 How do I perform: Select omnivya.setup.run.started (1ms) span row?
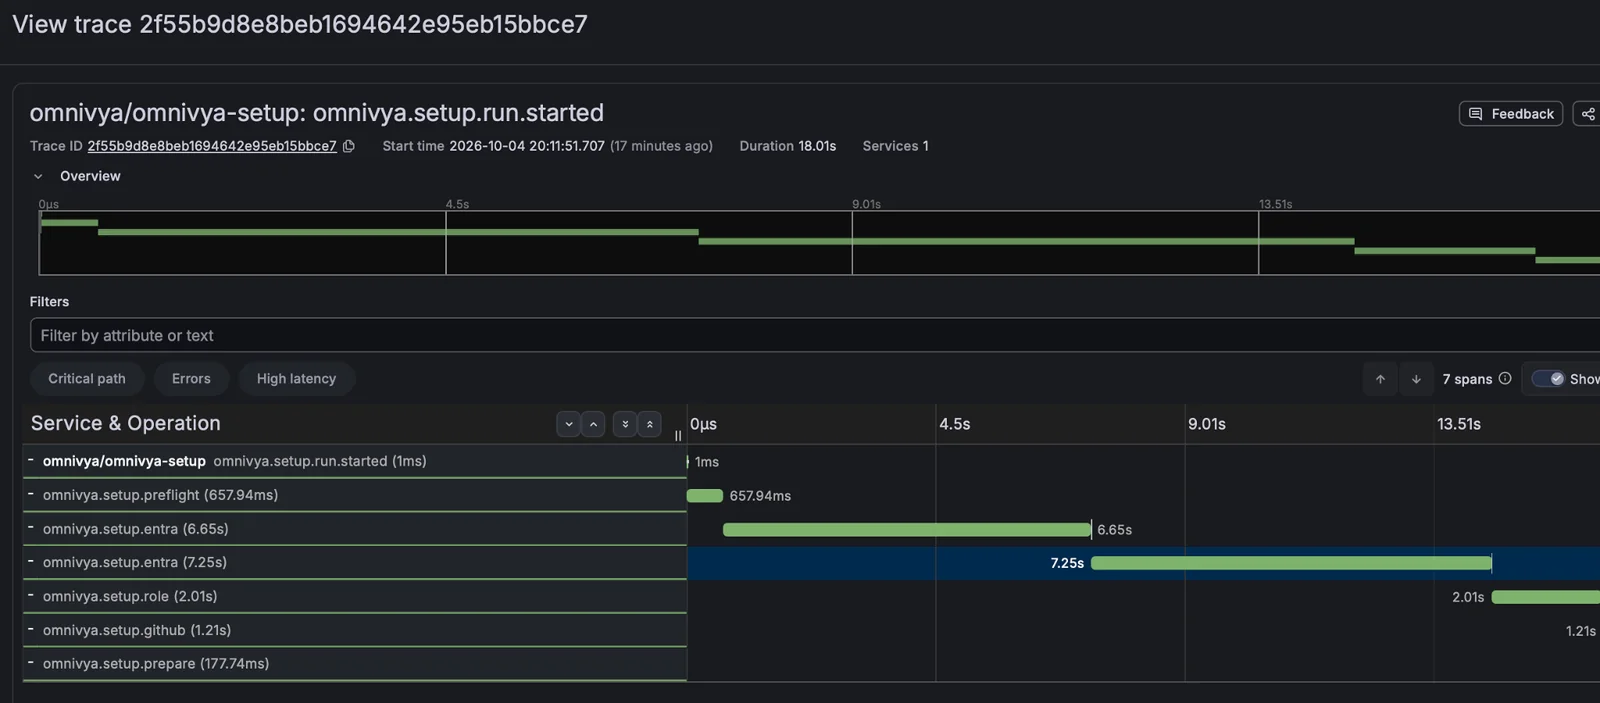coord(355,461)
